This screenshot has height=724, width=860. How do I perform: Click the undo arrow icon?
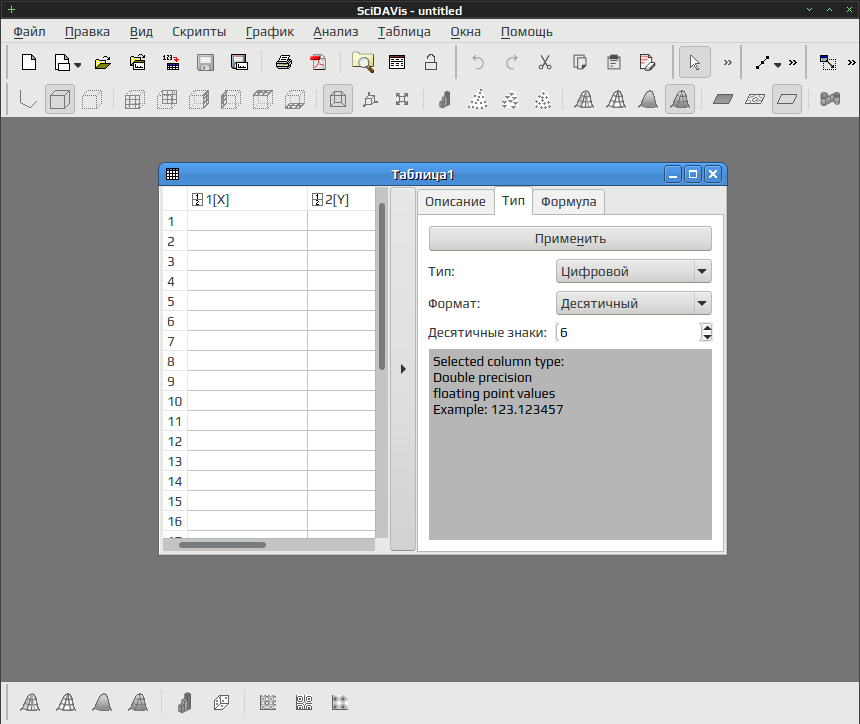(x=478, y=63)
